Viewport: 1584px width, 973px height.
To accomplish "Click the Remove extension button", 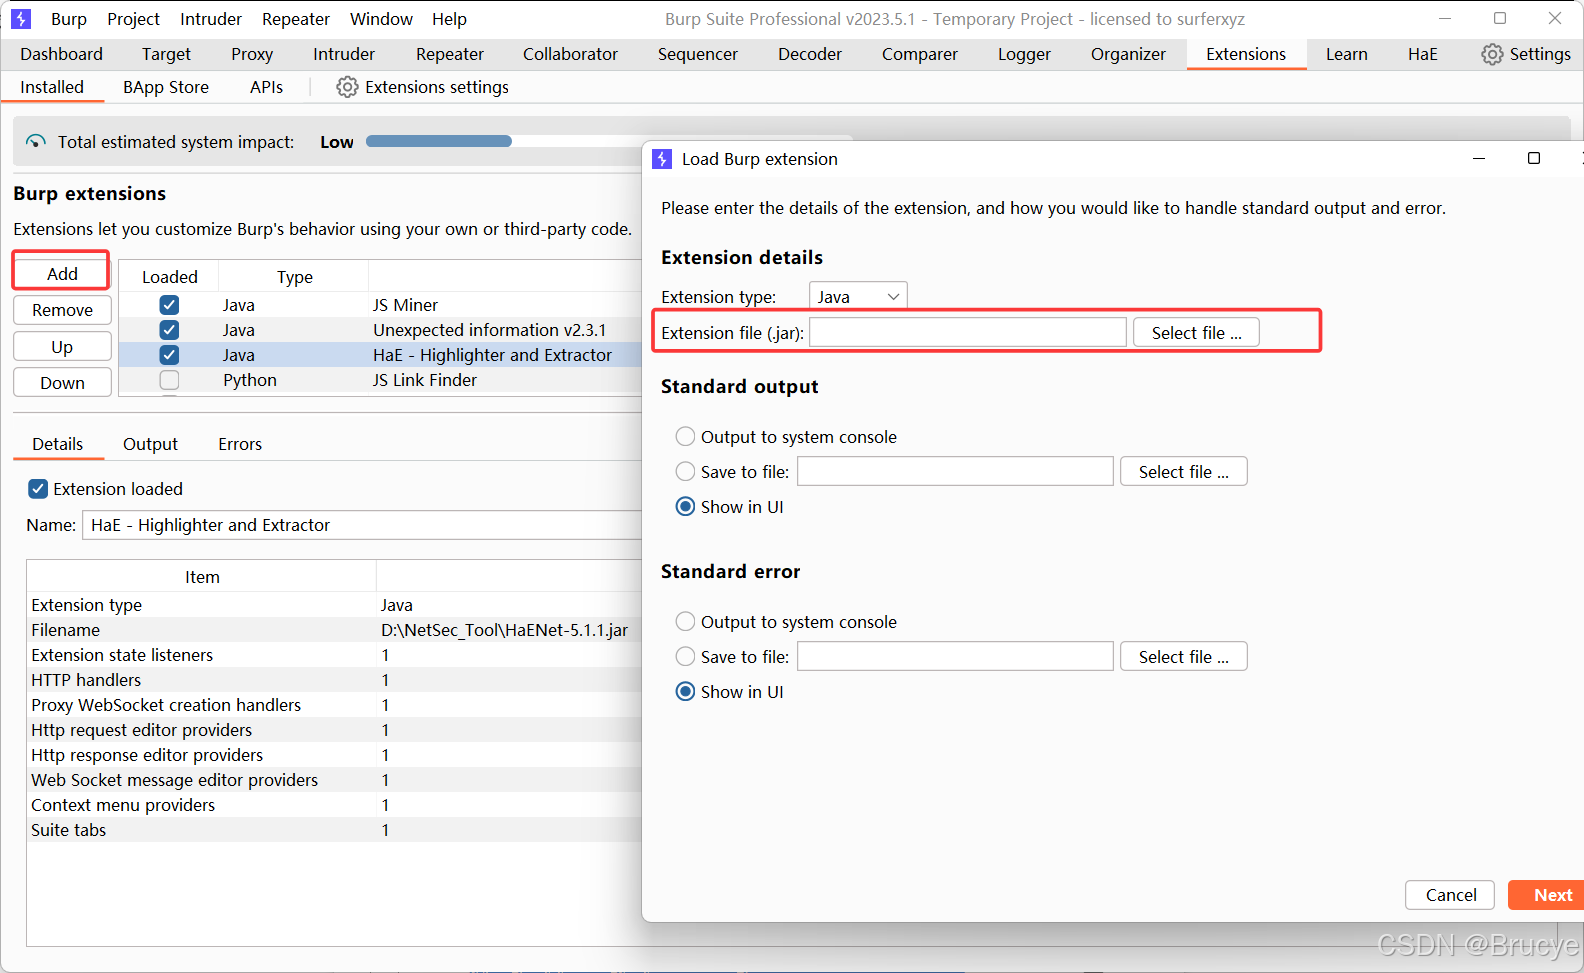I will (62, 310).
